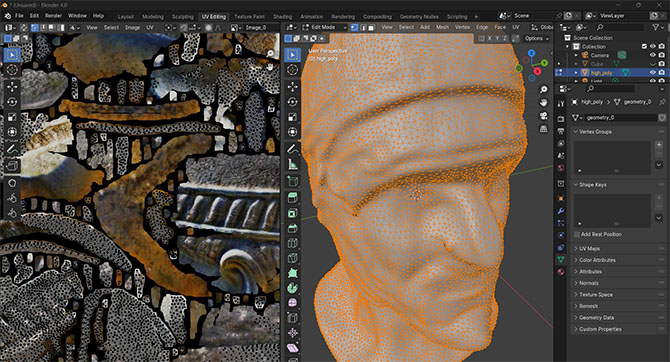Select the Transform tool in the 3D viewport toolbar
Screen dimensions: 670x362
pyautogui.click(x=293, y=132)
